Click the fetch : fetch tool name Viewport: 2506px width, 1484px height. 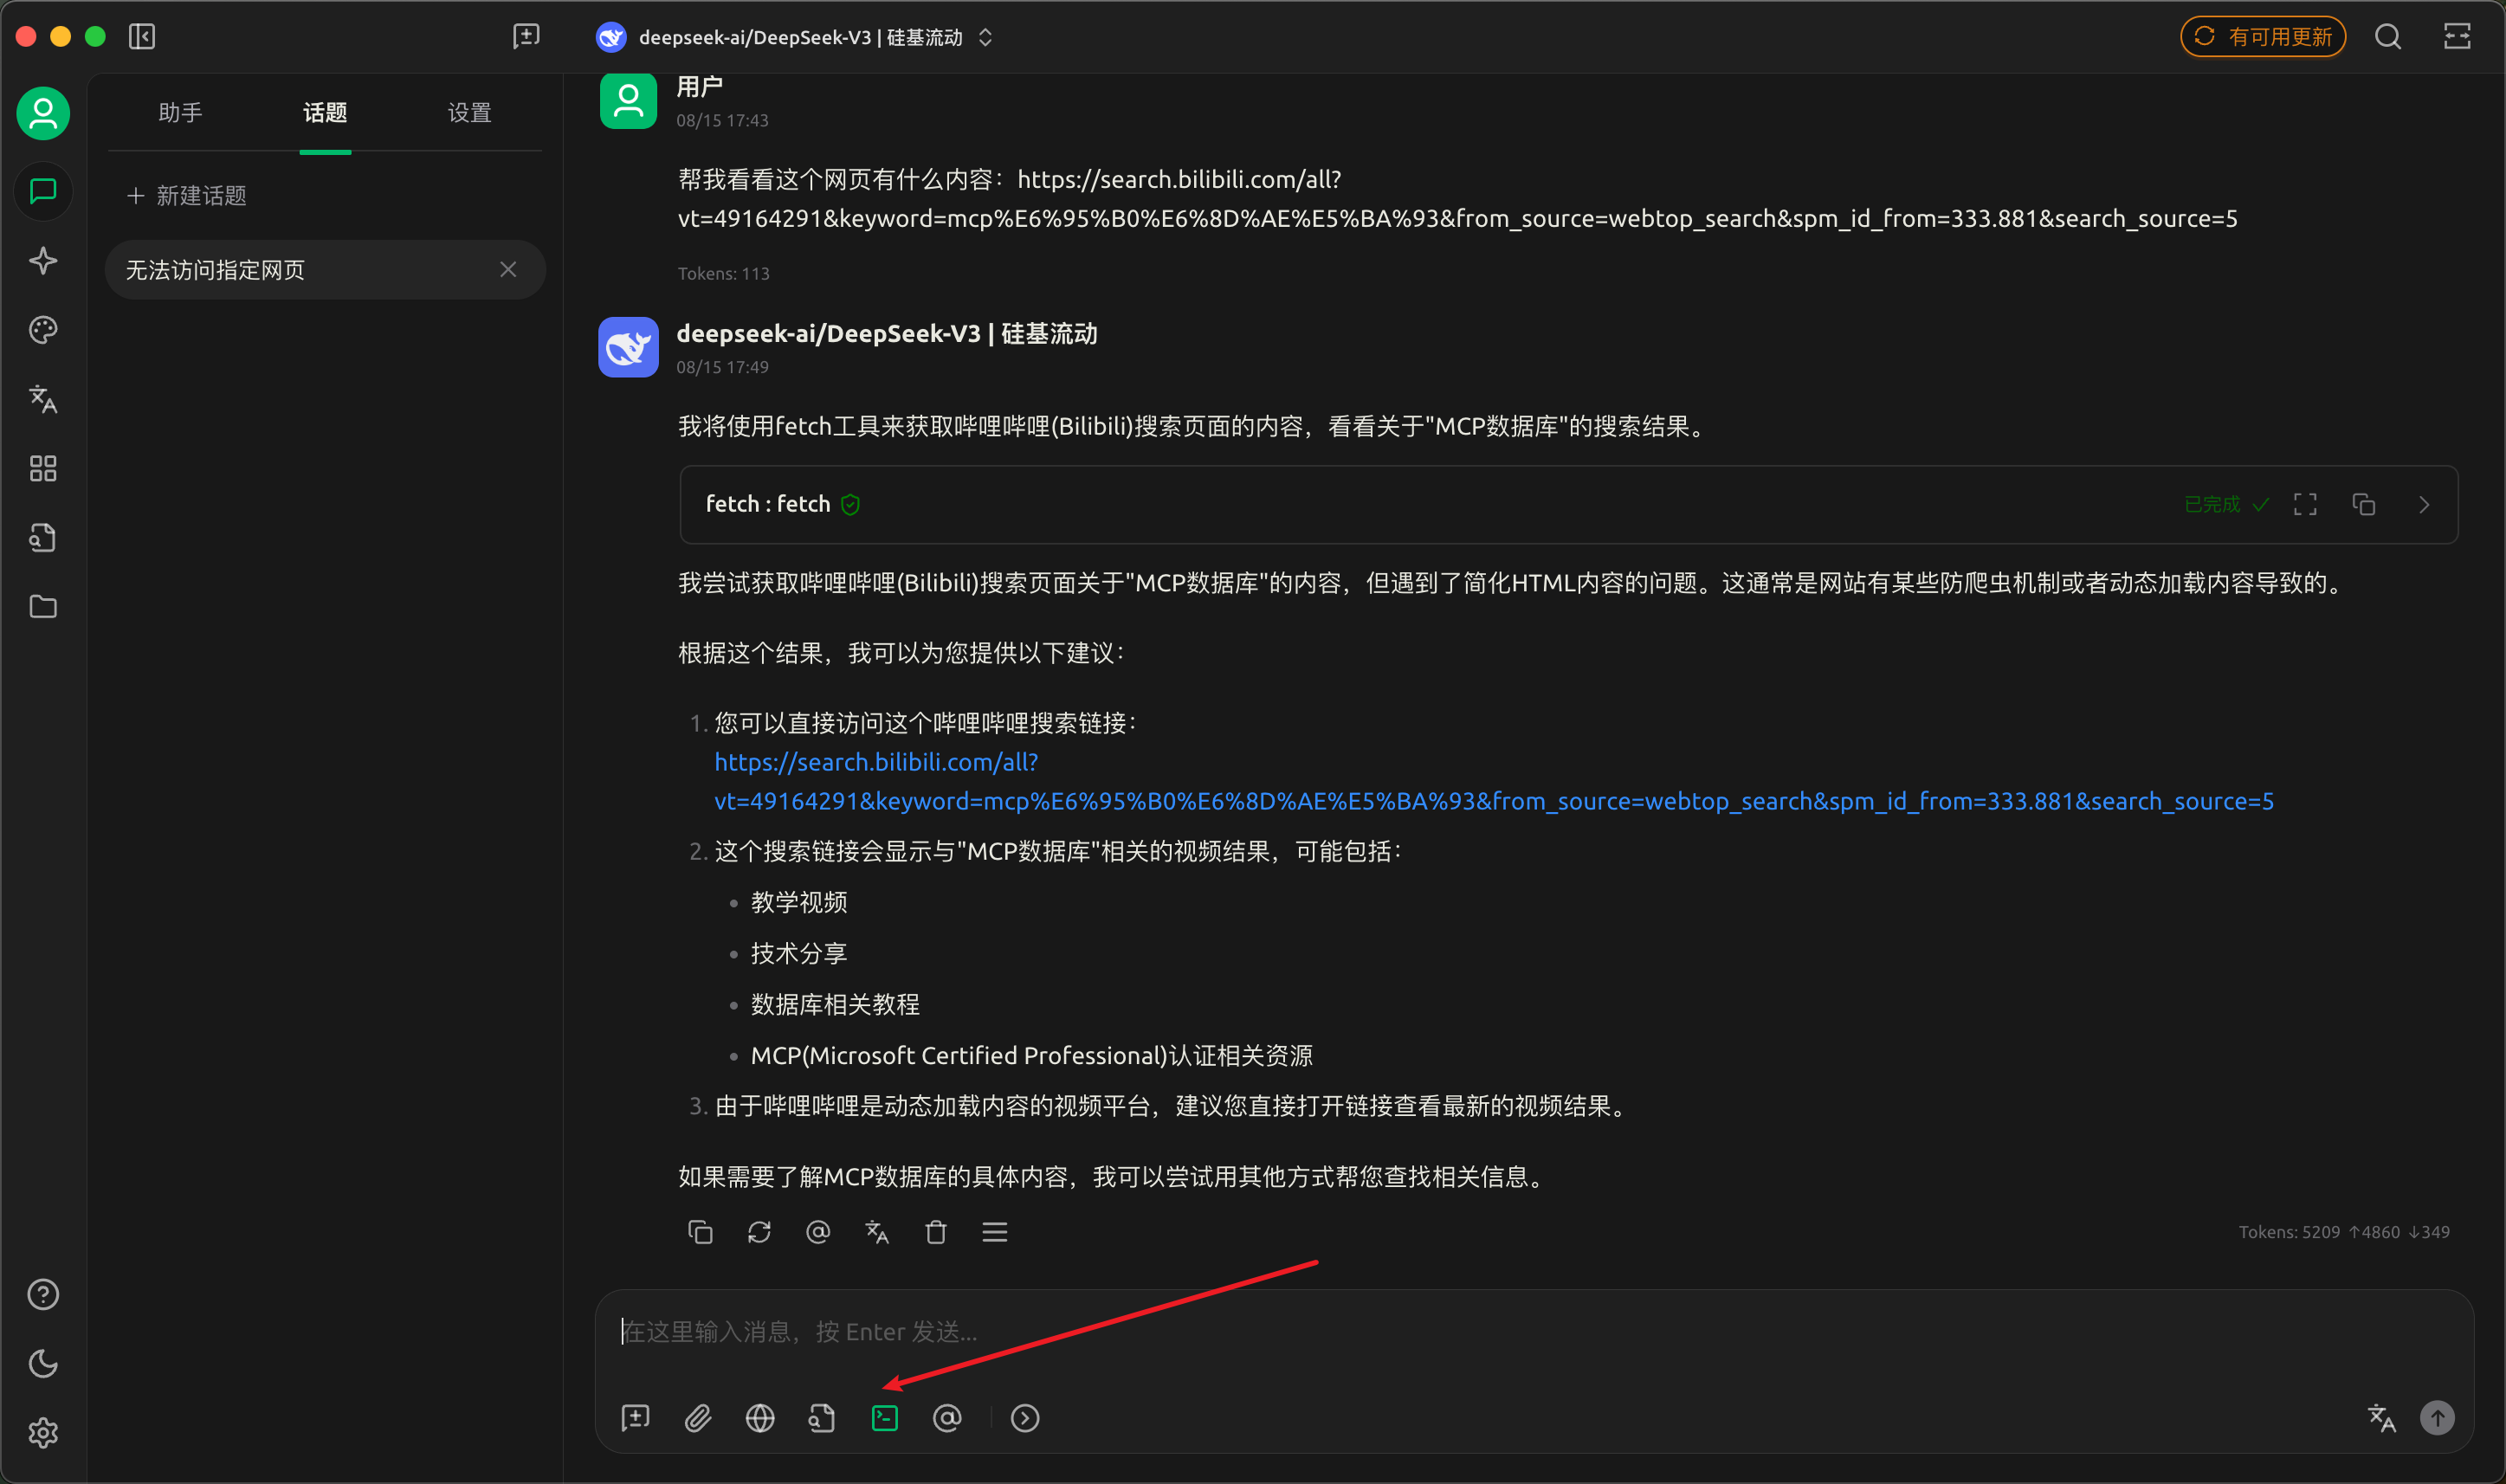tap(768, 504)
